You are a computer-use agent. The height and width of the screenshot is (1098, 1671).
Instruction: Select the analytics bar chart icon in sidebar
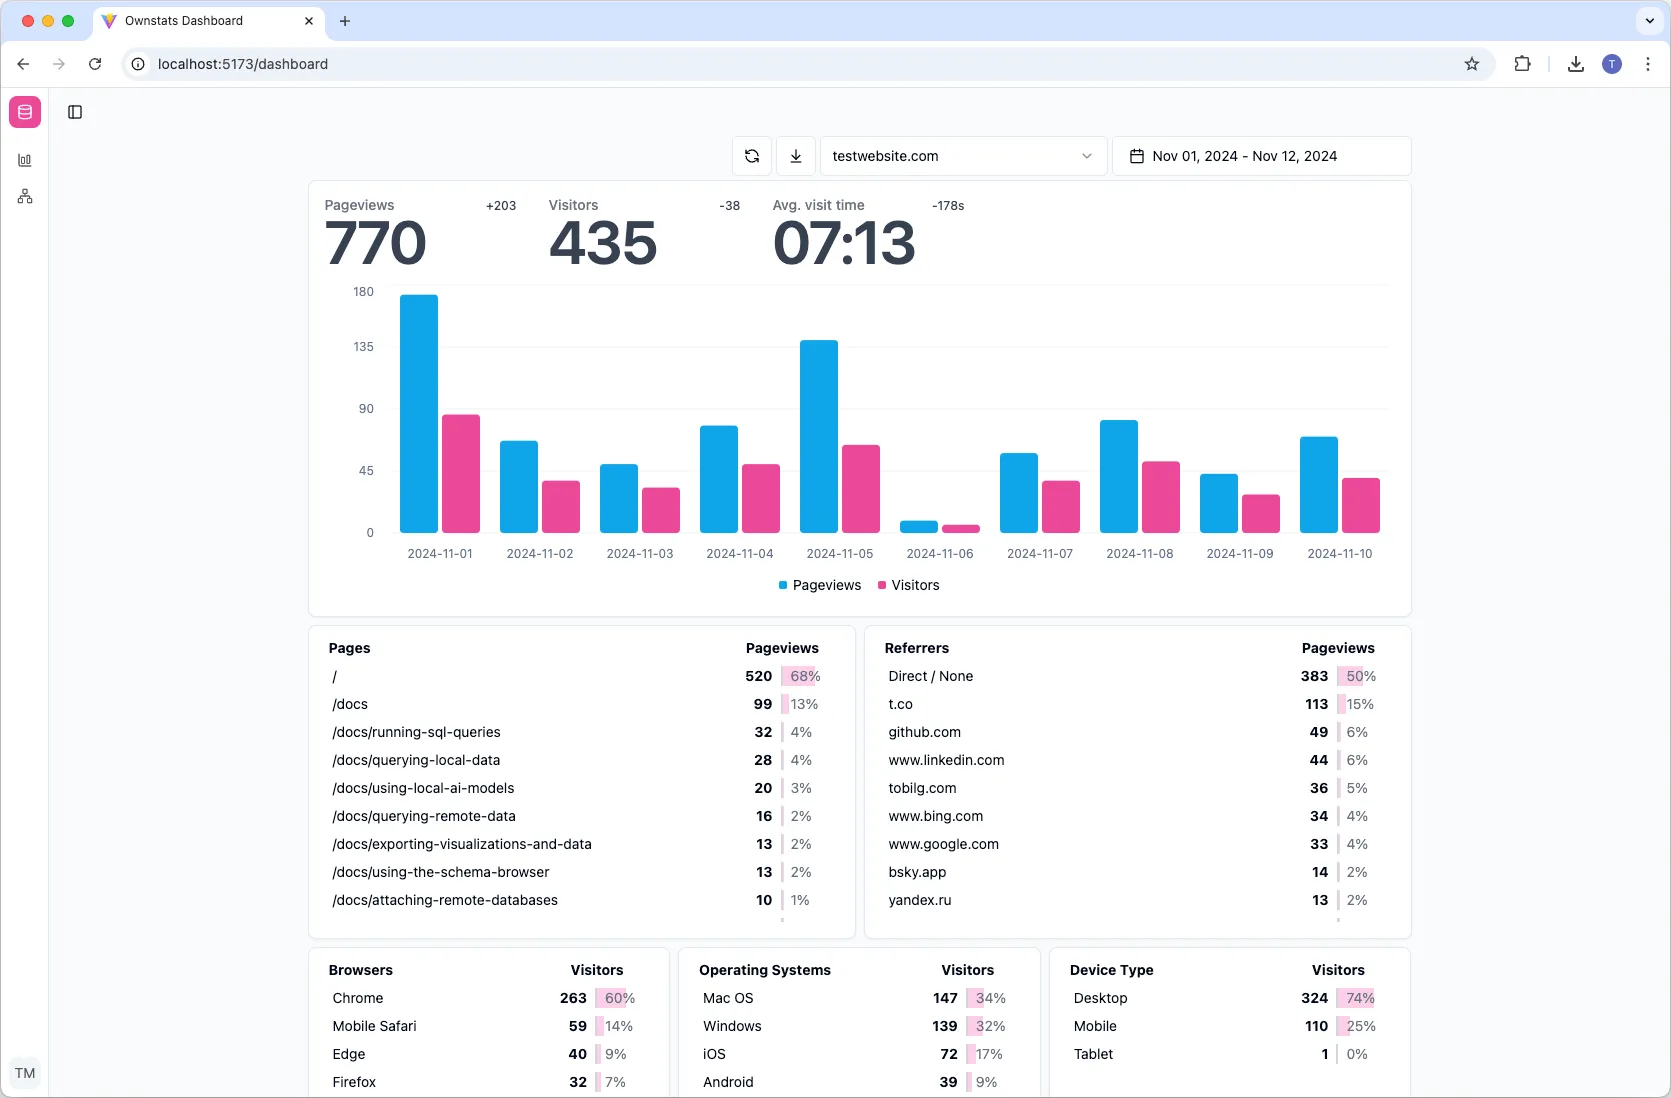24,160
